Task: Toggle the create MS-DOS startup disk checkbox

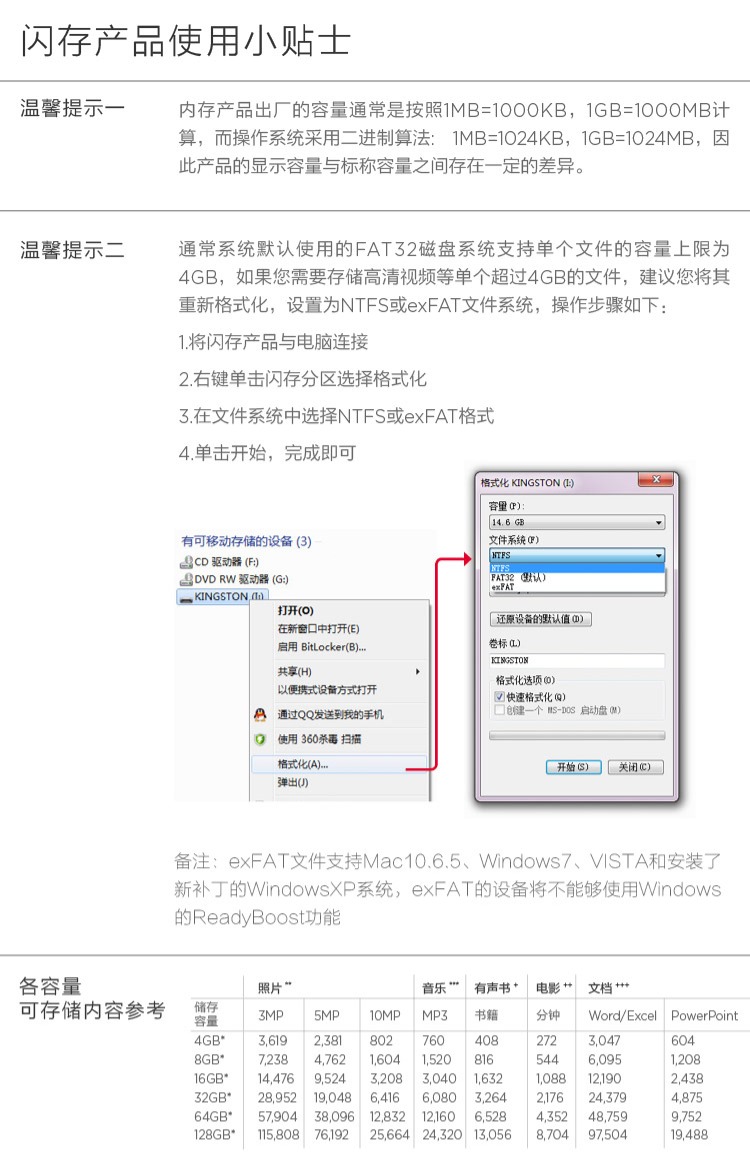Action: point(500,710)
